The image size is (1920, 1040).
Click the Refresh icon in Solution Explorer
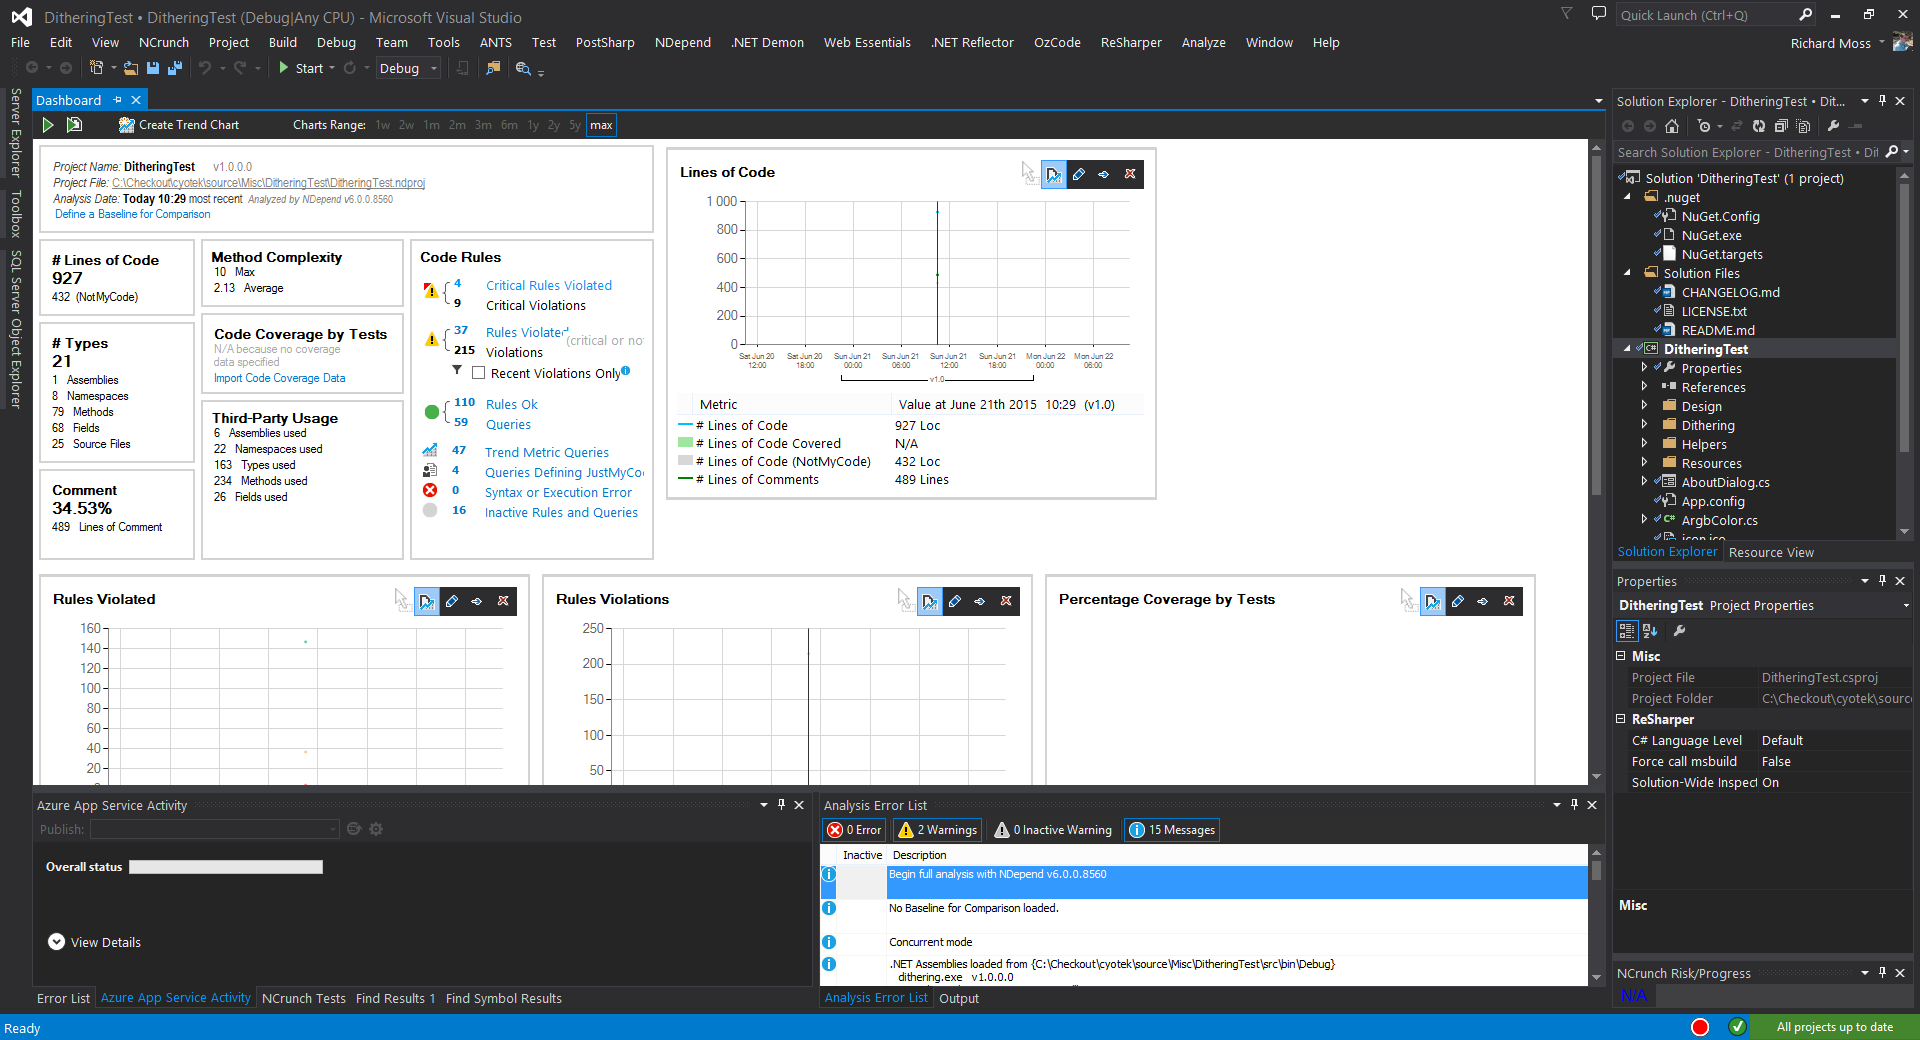[x=1758, y=127]
